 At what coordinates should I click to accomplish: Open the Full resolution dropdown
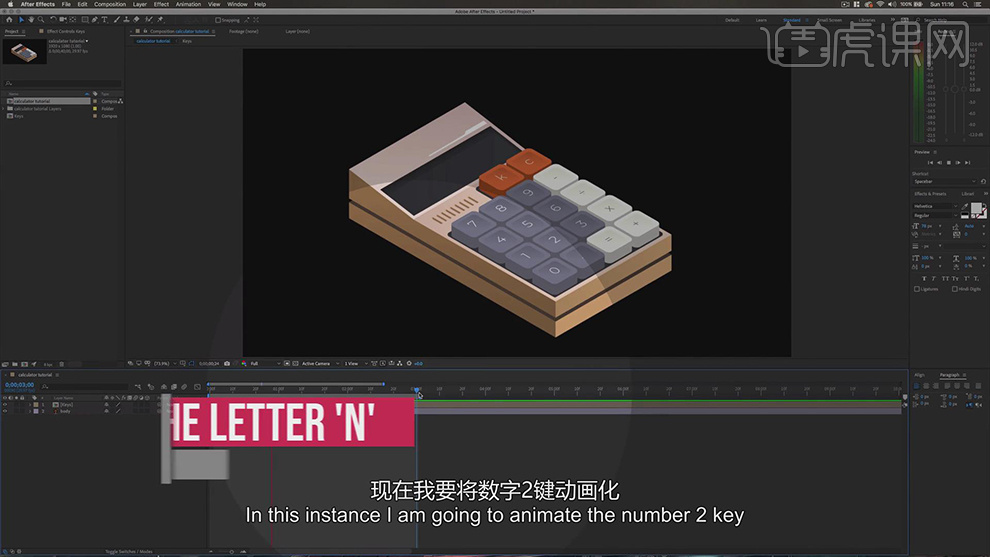(x=265, y=364)
